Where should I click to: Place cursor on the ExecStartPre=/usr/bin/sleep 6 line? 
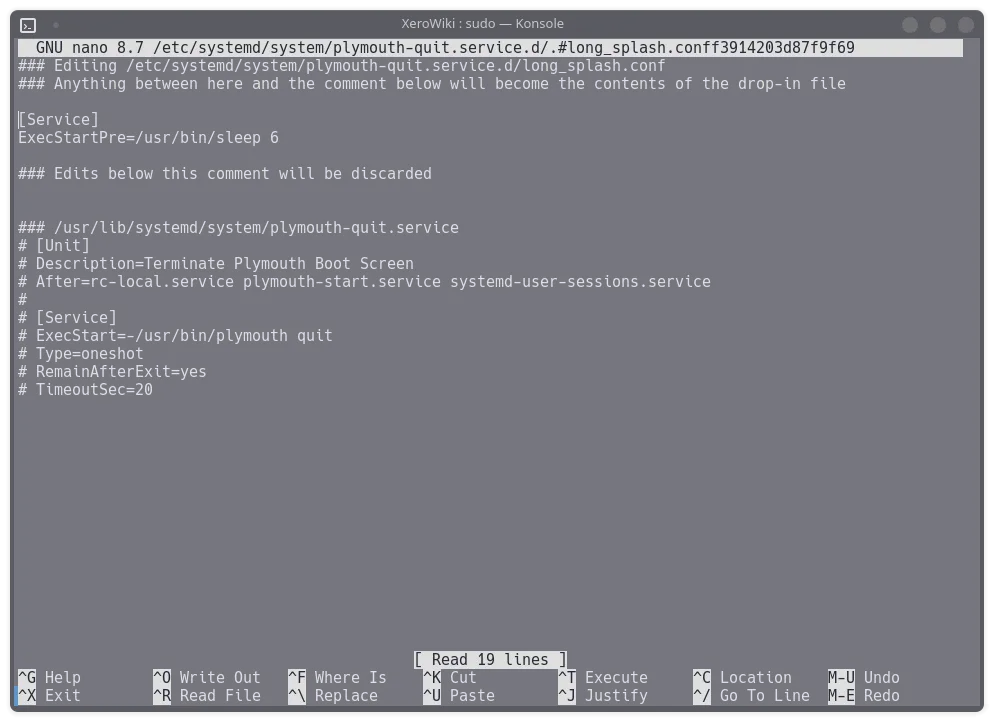pos(148,137)
